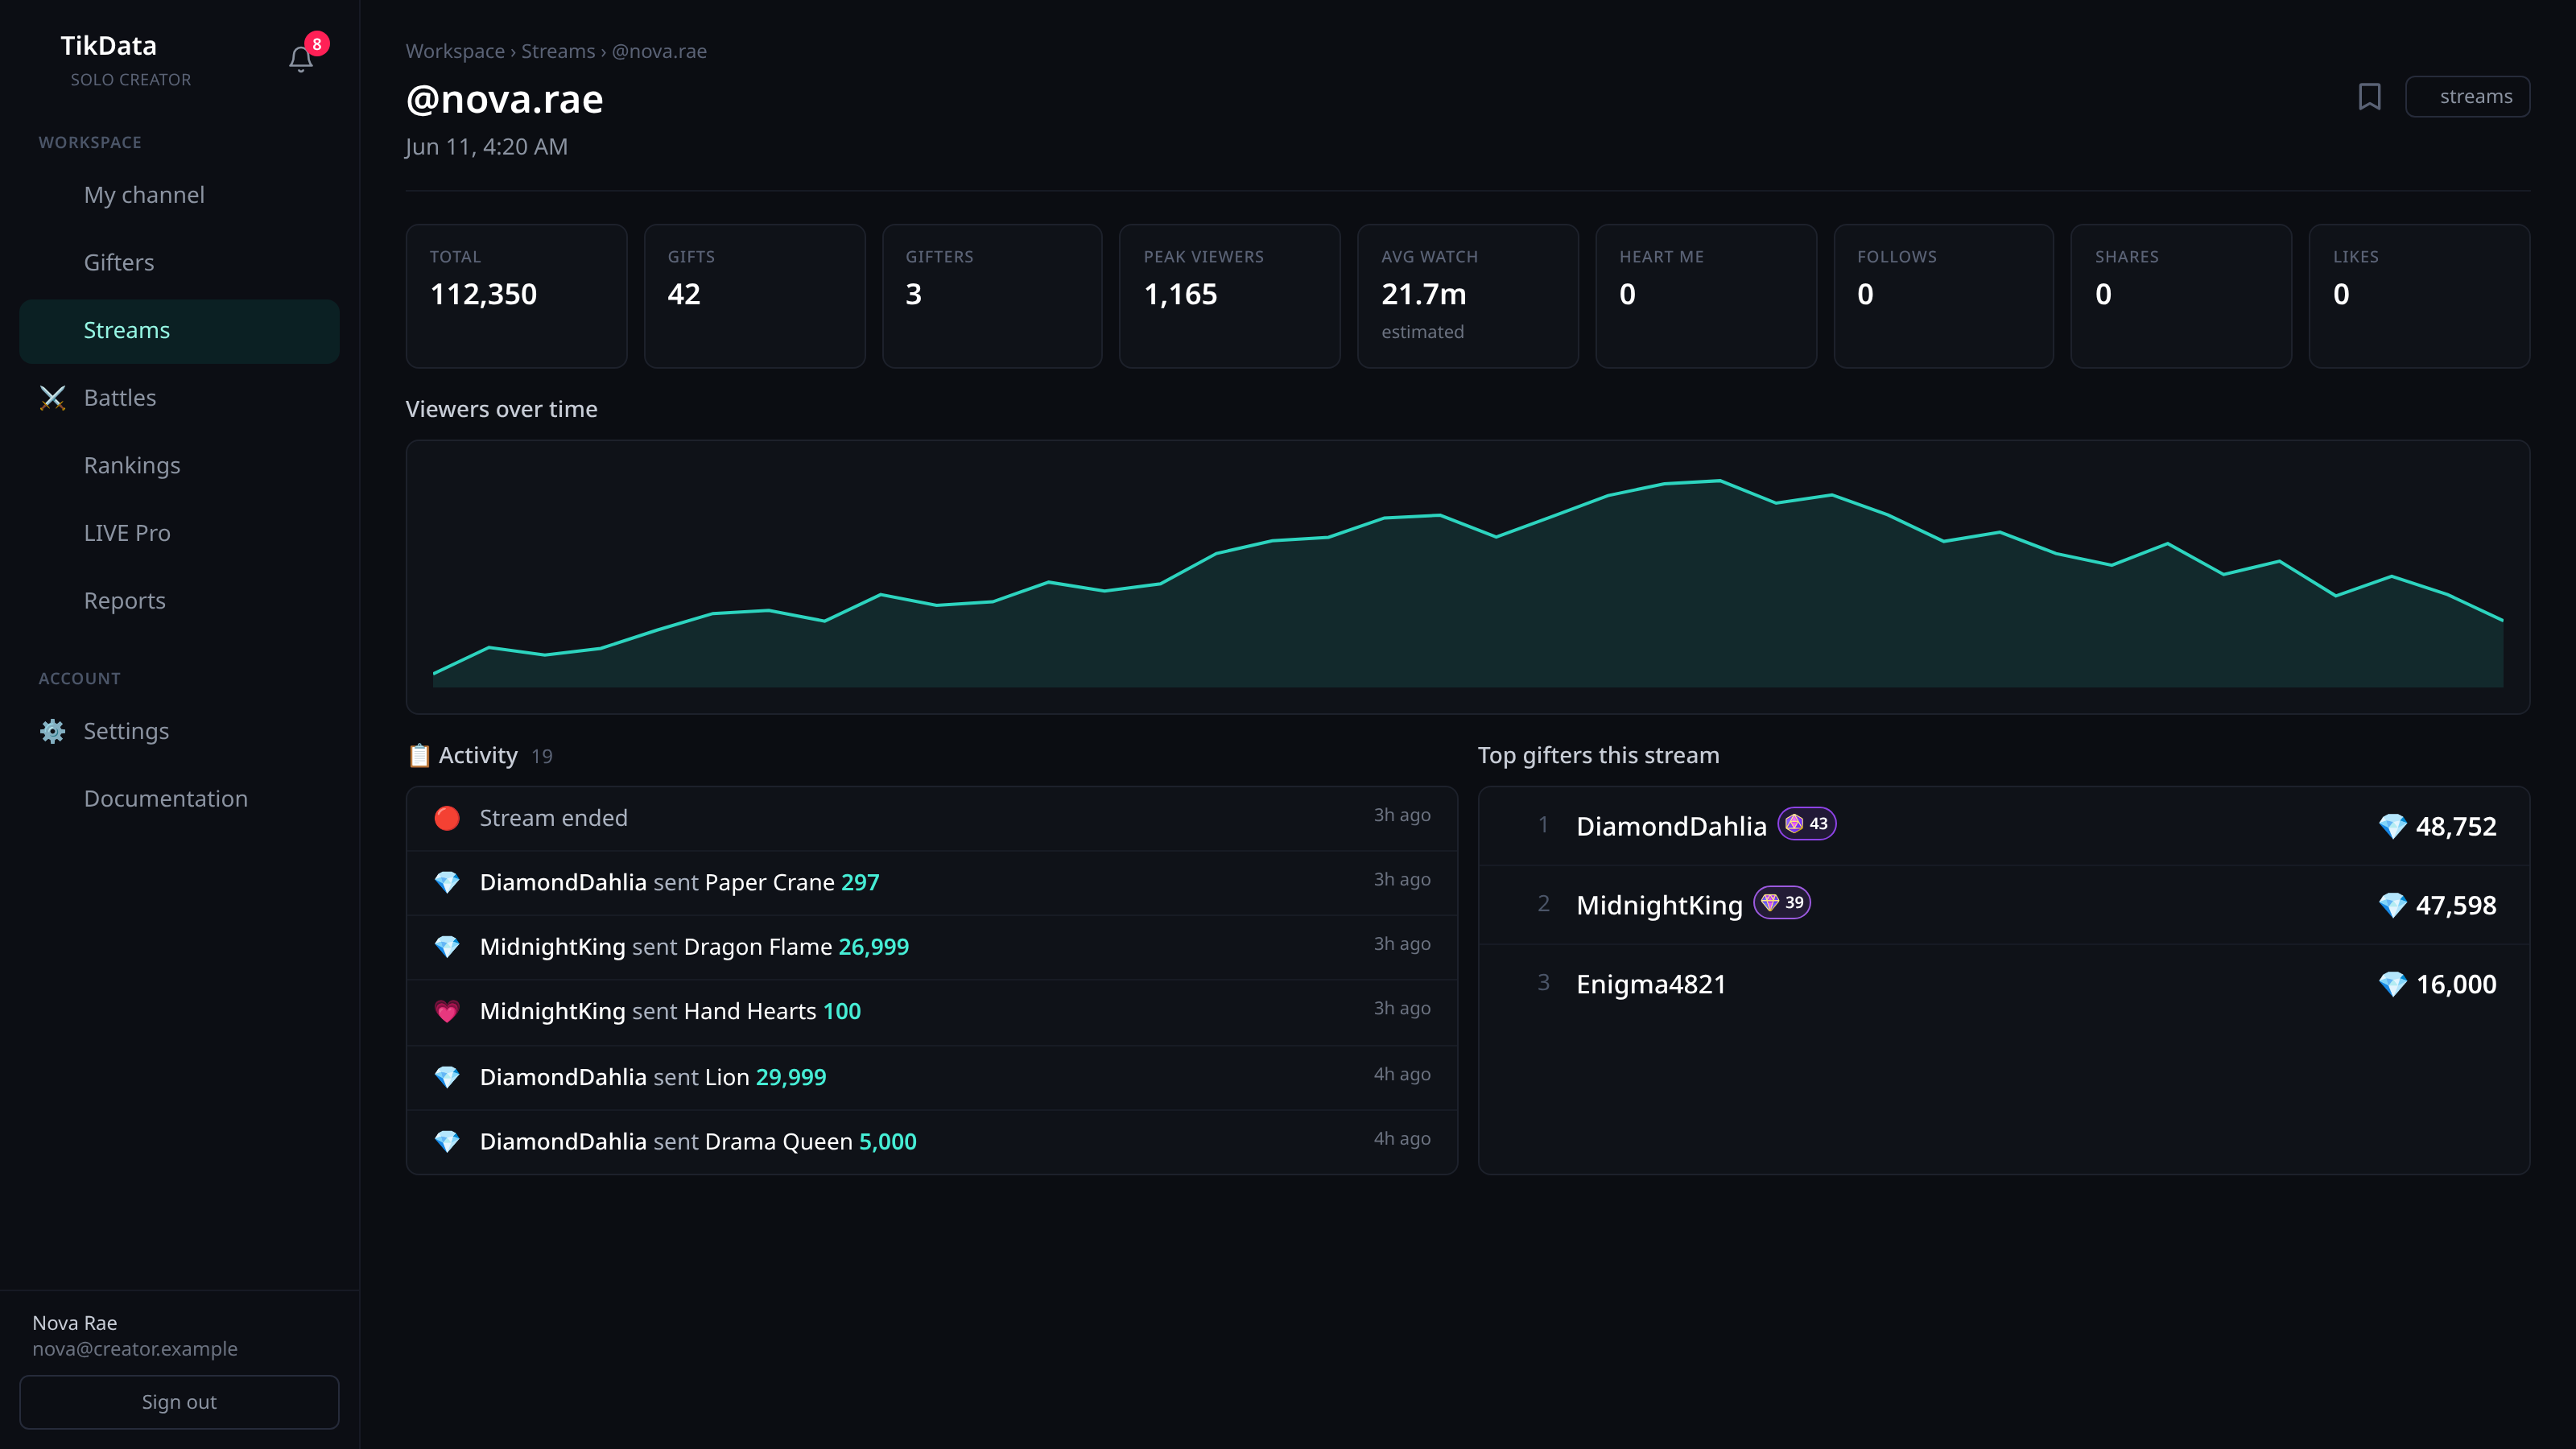Click the diamond icon beside Drama Queen
This screenshot has width=2576, height=1449.
pyautogui.click(x=447, y=1141)
